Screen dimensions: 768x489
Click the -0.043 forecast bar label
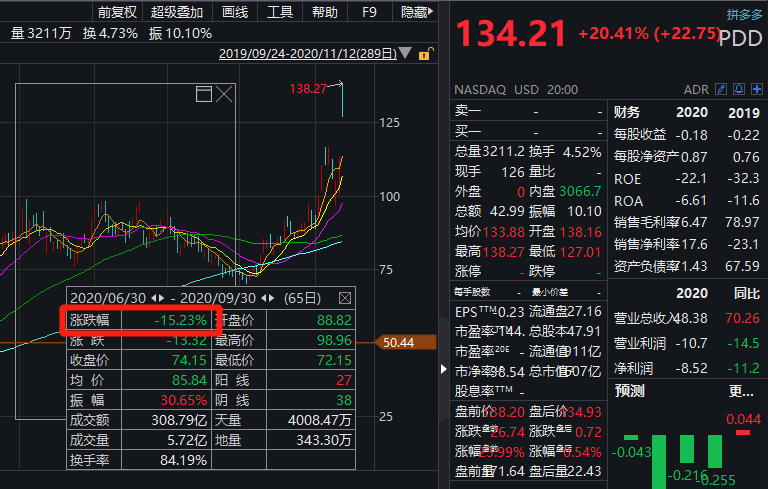click(631, 452)
